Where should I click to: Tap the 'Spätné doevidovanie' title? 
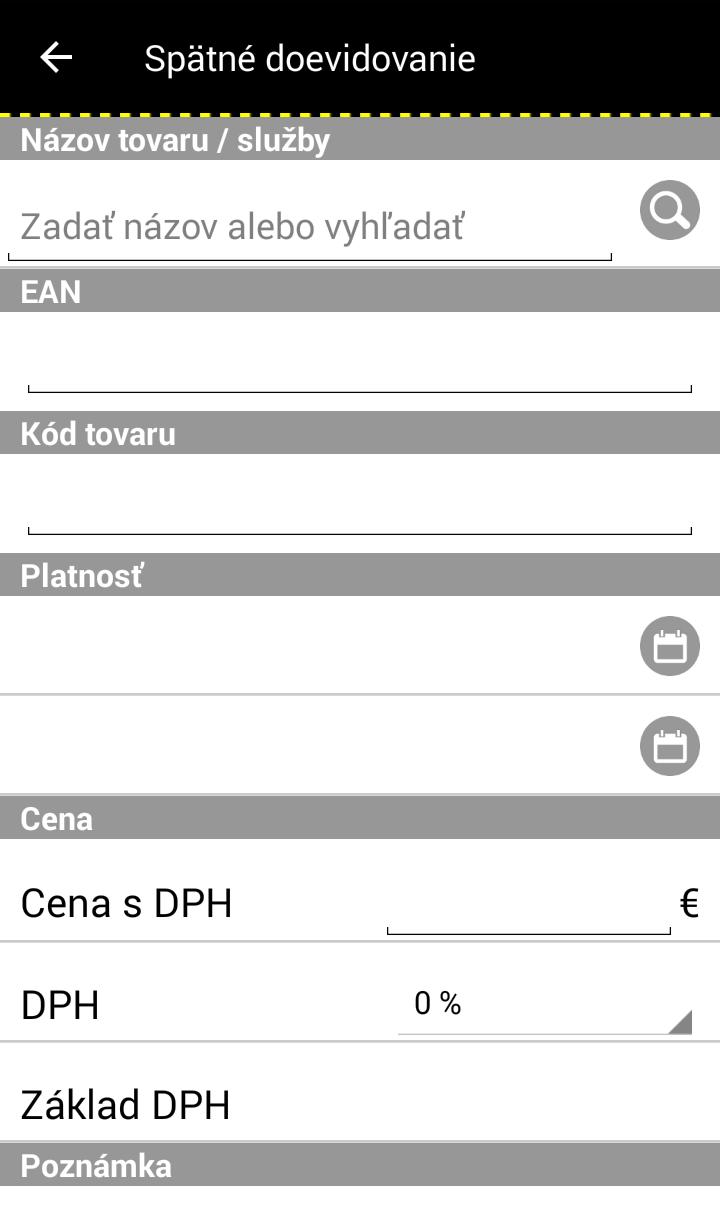pyautogui.click(x=310, y=58)
